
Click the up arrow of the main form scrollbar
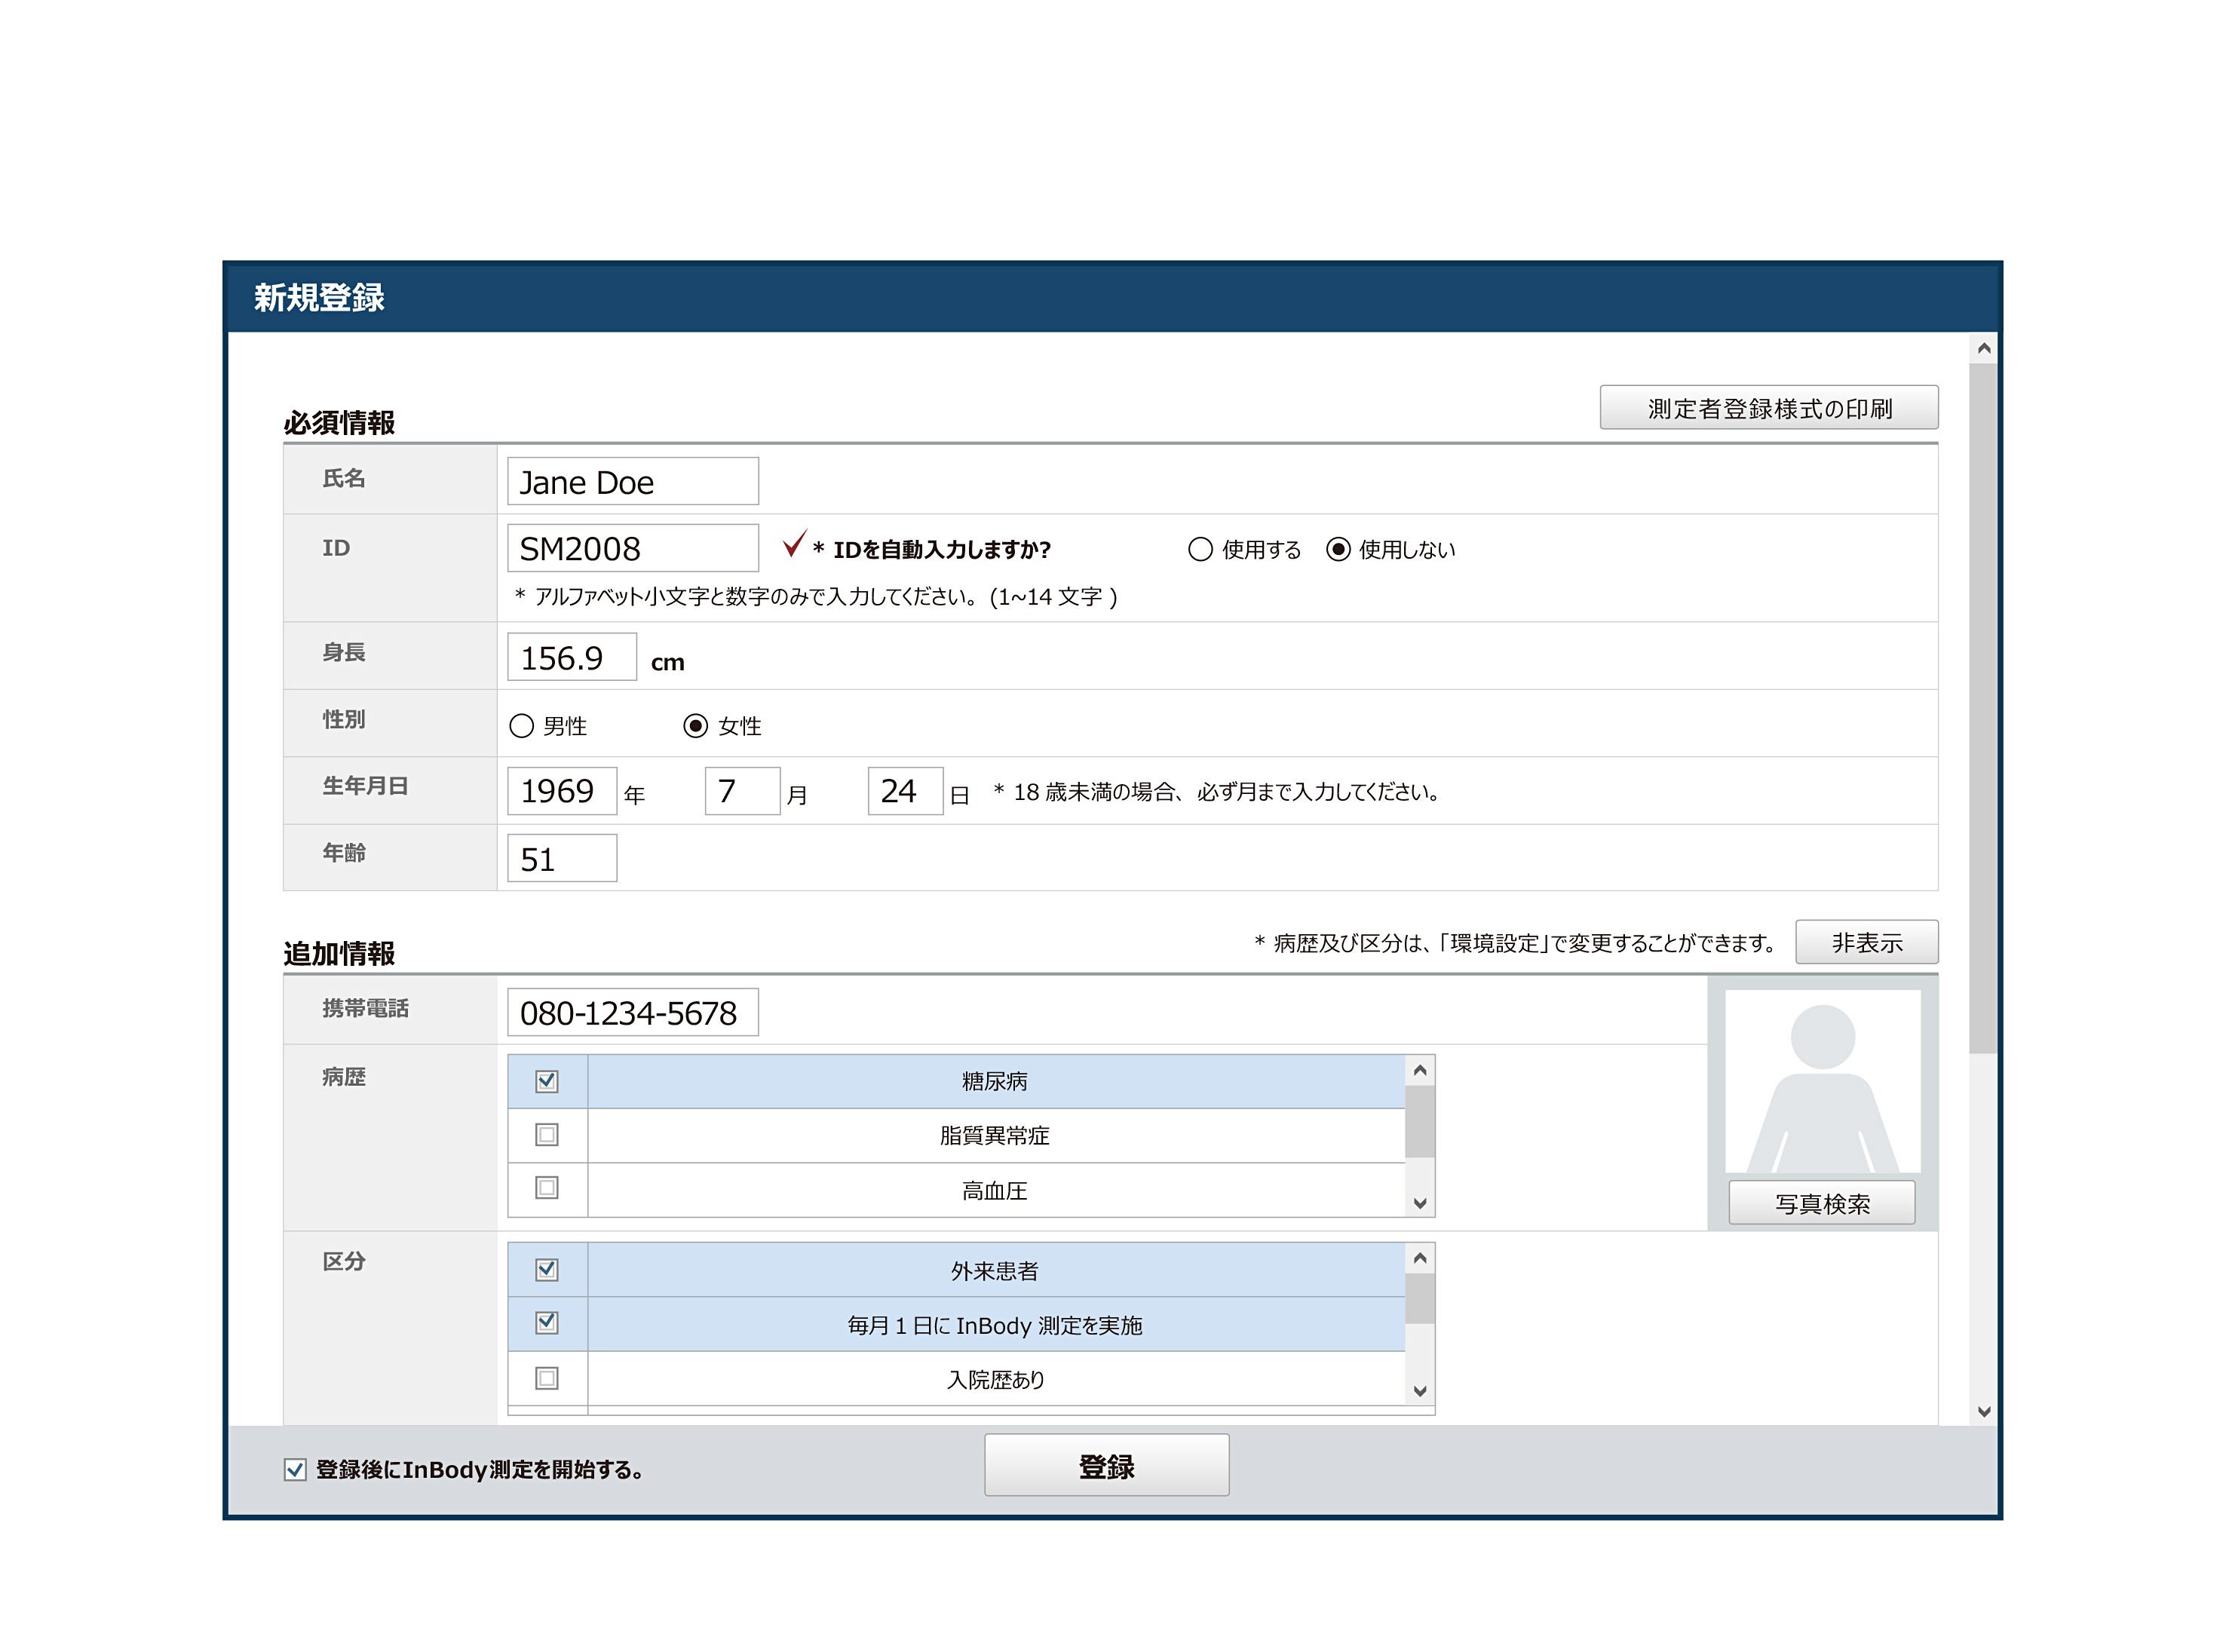[x=1983, y=348]
